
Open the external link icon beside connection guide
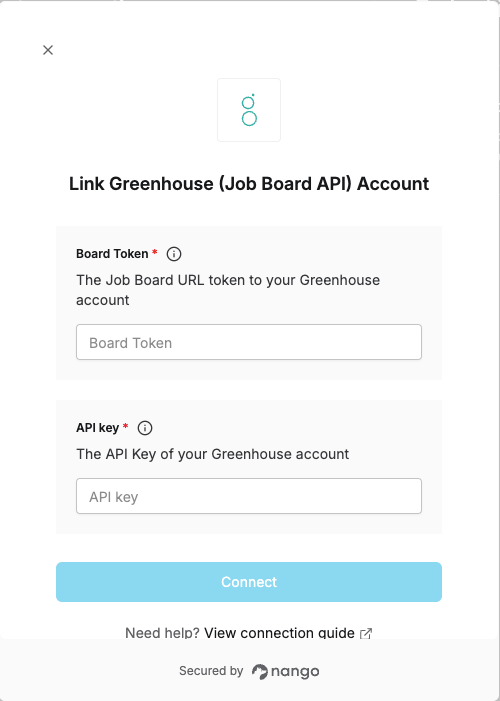click(366, 633)
